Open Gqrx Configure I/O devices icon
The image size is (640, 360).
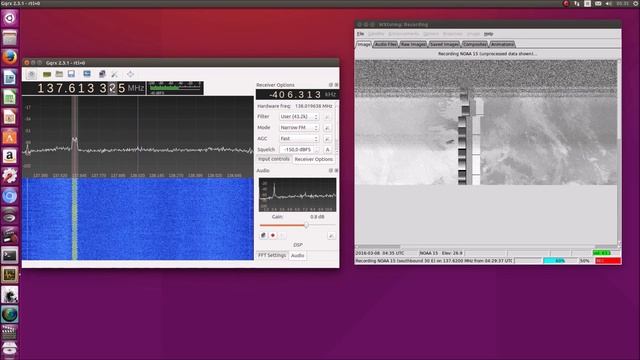pos(47,74)
